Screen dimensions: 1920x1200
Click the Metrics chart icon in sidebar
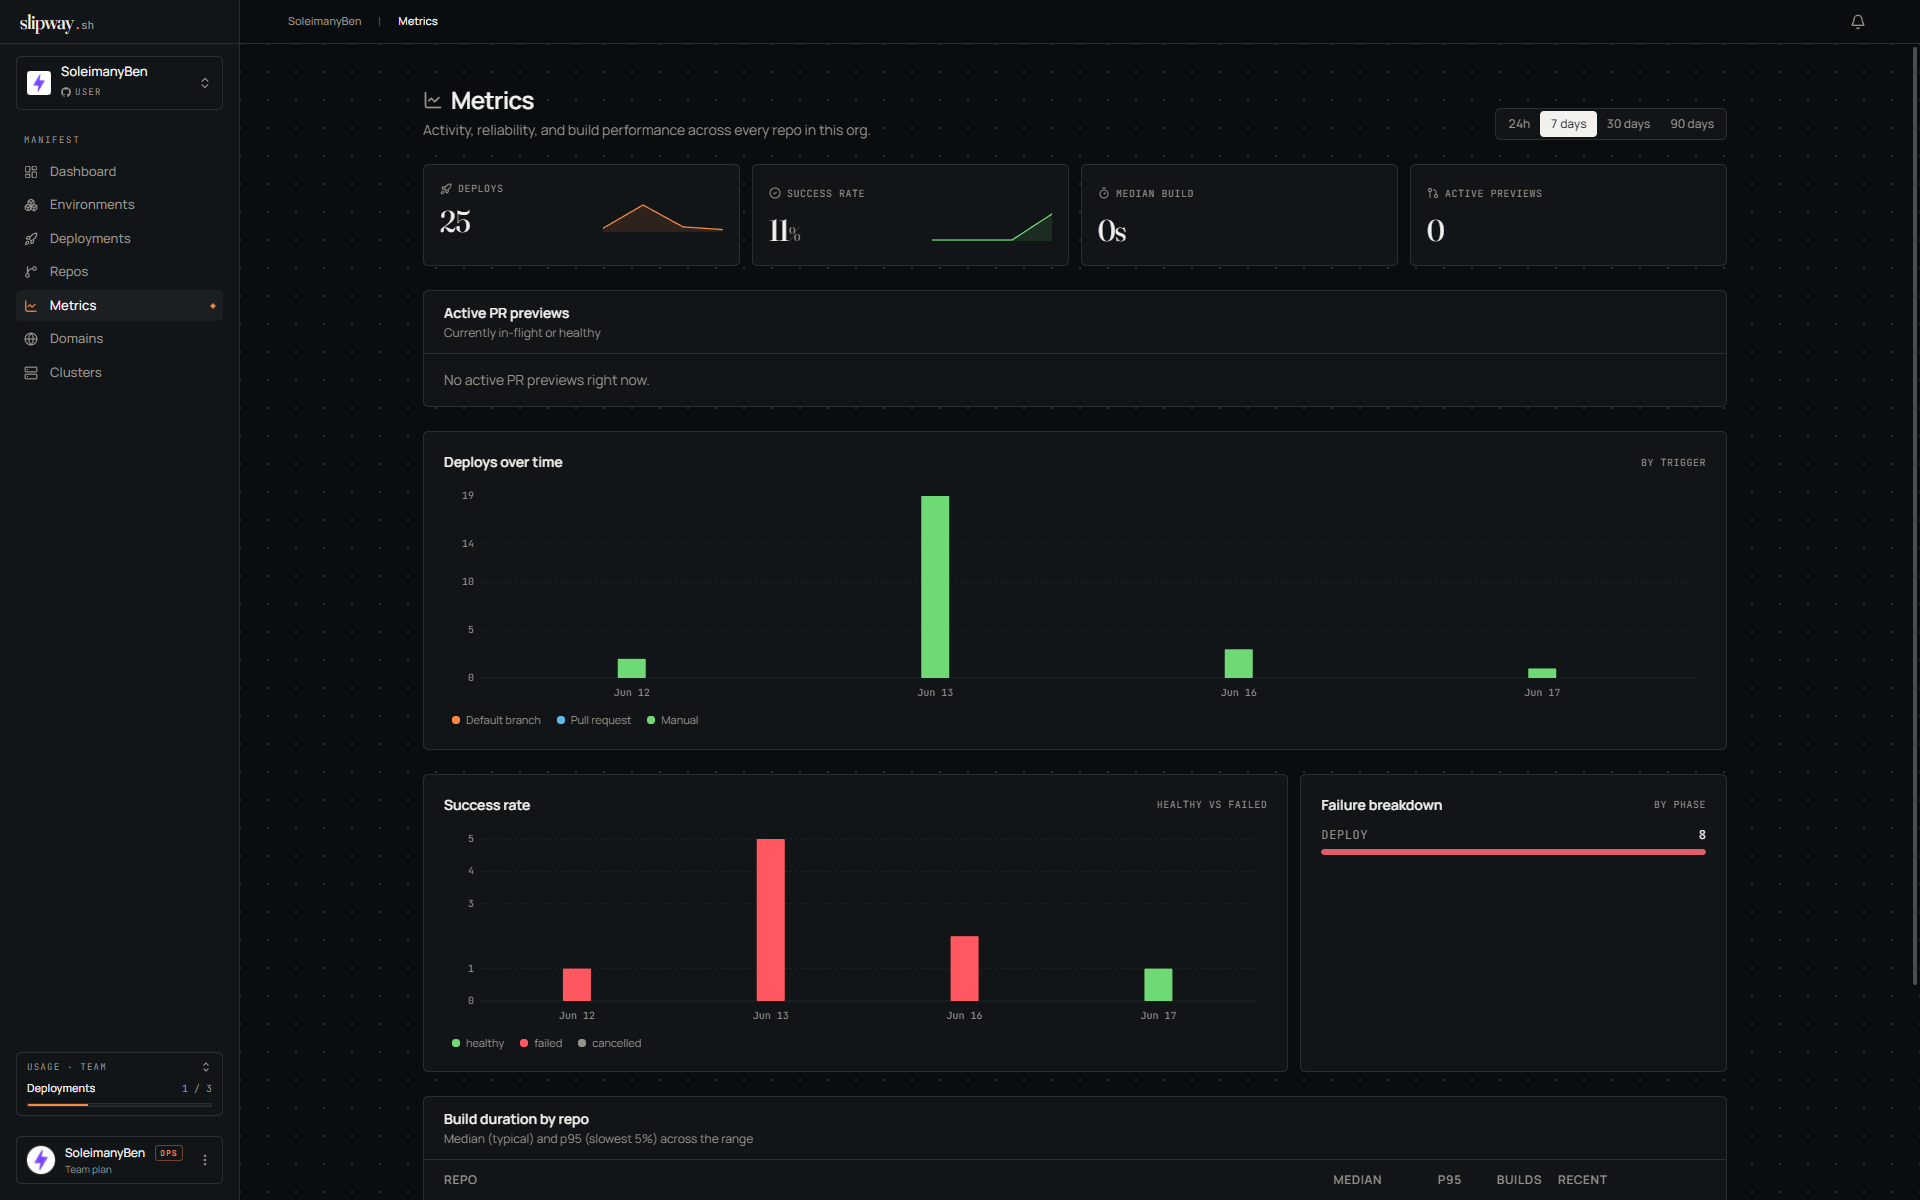[31, 306]
